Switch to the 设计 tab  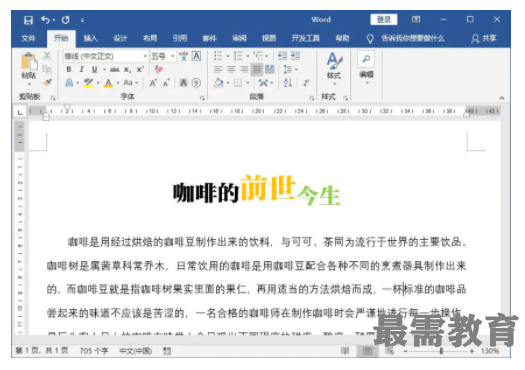pyautogui.click(x=120, y=39)
